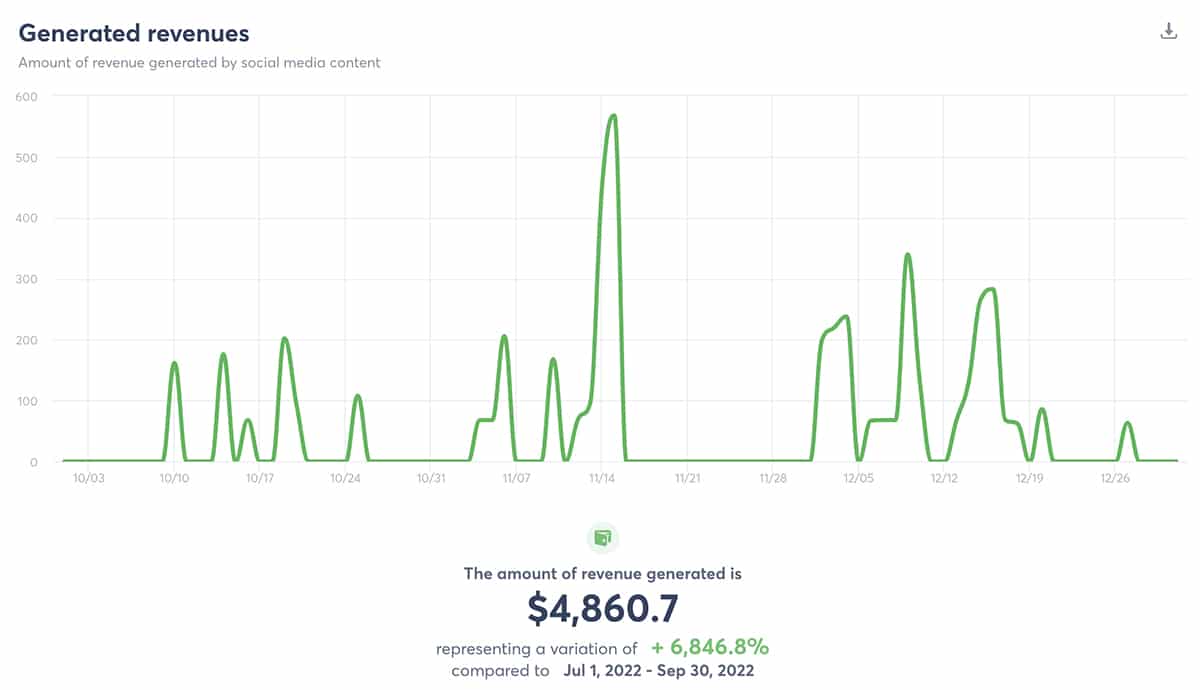Click the 300 y-axis value label
Viewport: 1200px width, 690px height.
point(26,279)
